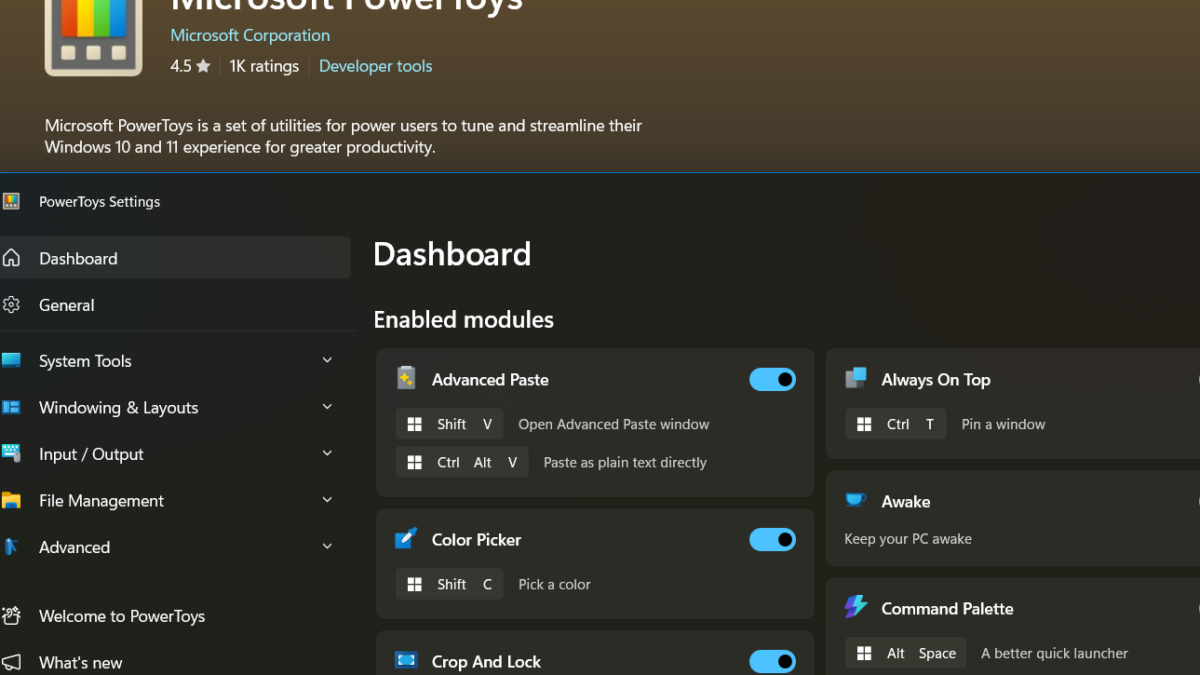
Task: Click the Always On Top icon
Action: pyautogui.click(x=856, y=378)
